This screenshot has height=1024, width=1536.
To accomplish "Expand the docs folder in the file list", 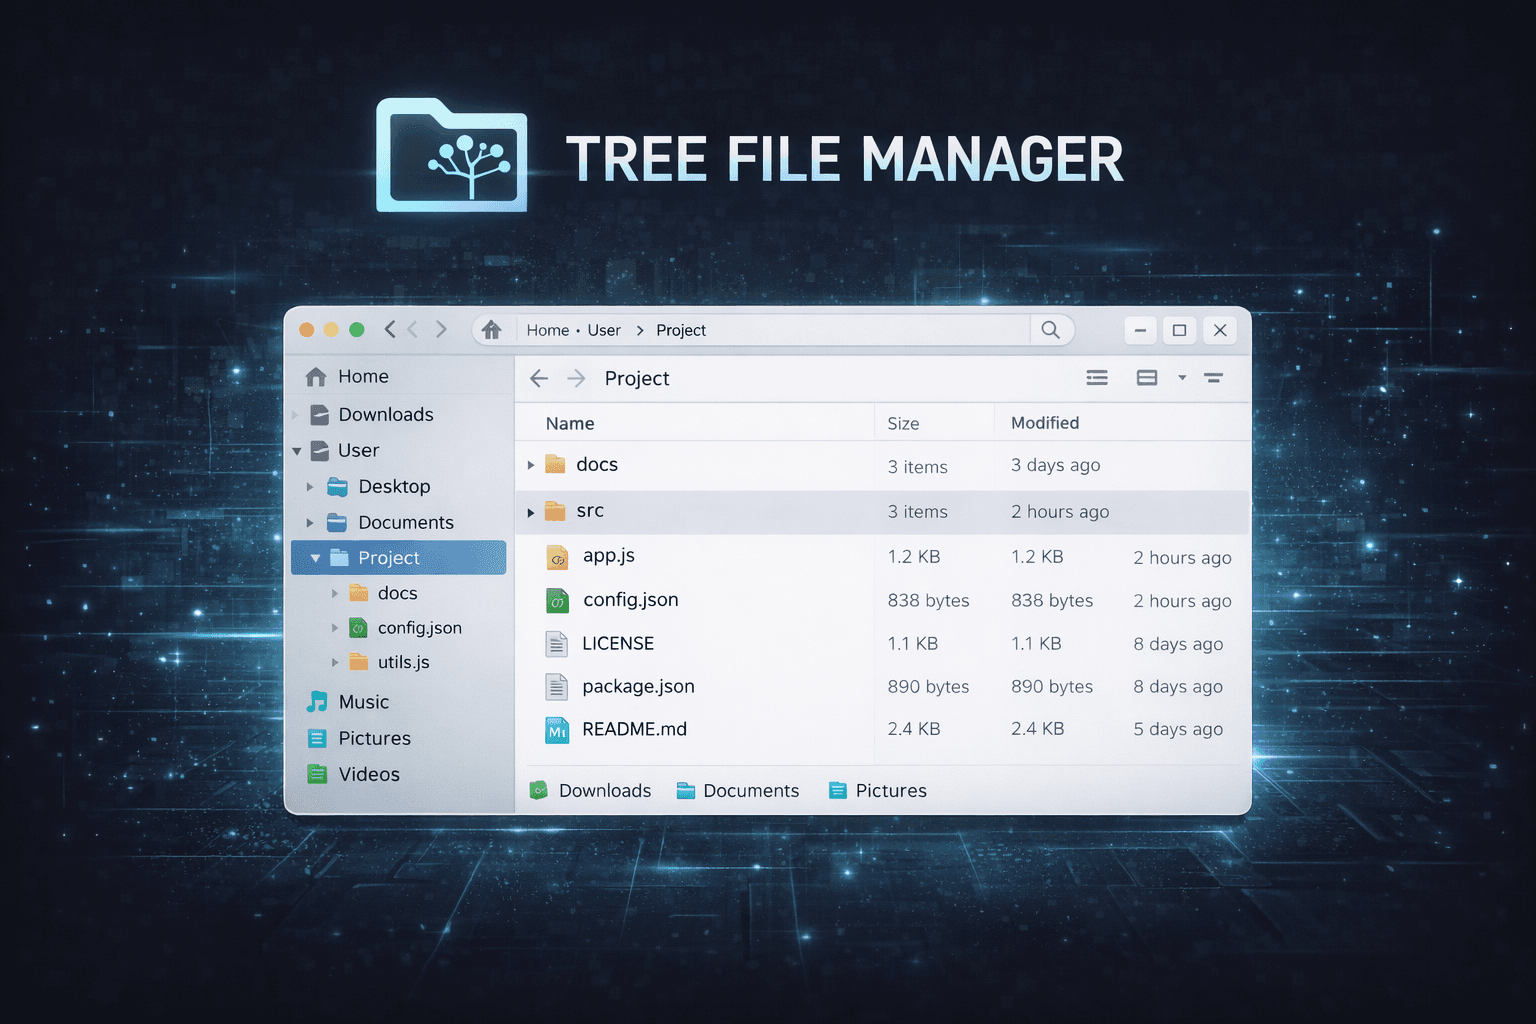I will coord(531,464).
